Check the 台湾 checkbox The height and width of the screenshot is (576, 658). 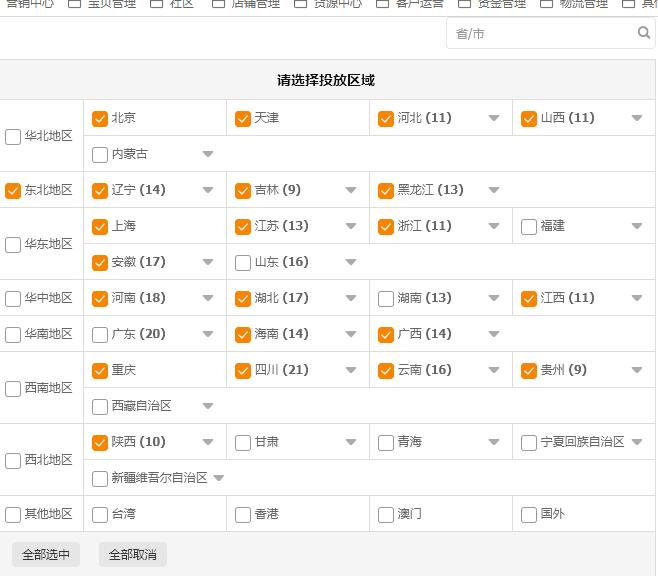[x=100, y=514]
